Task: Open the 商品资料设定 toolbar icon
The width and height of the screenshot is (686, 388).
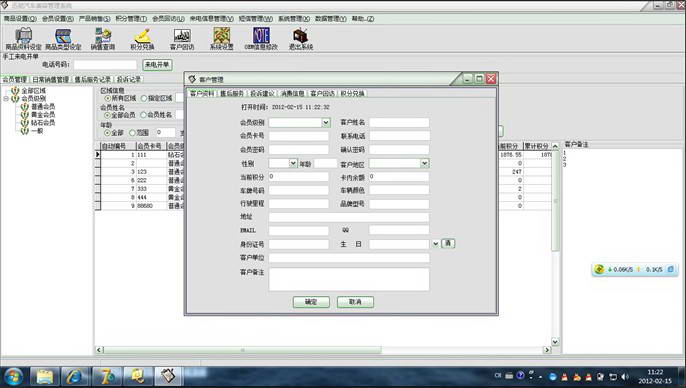Action: click(23, 38)
